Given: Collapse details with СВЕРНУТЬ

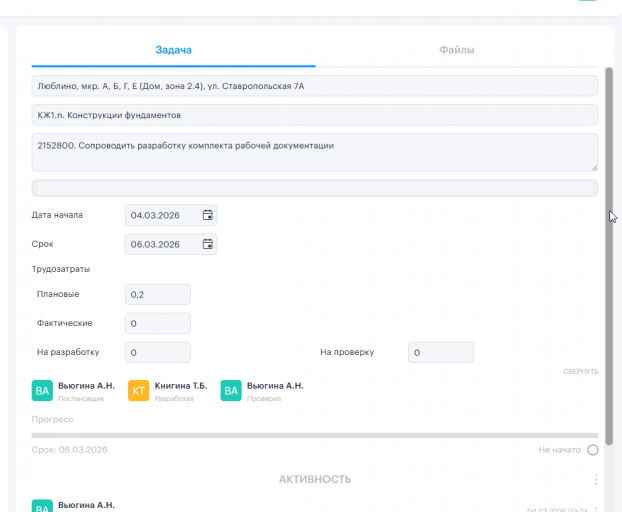Looking at the screenshot, I should [580, 372].
